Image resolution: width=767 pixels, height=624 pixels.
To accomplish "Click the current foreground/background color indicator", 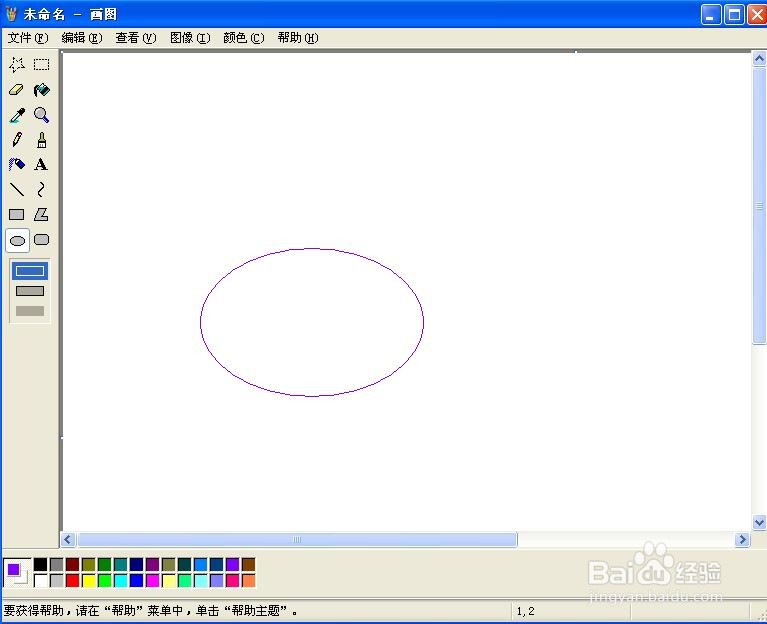I will [17, 572].
